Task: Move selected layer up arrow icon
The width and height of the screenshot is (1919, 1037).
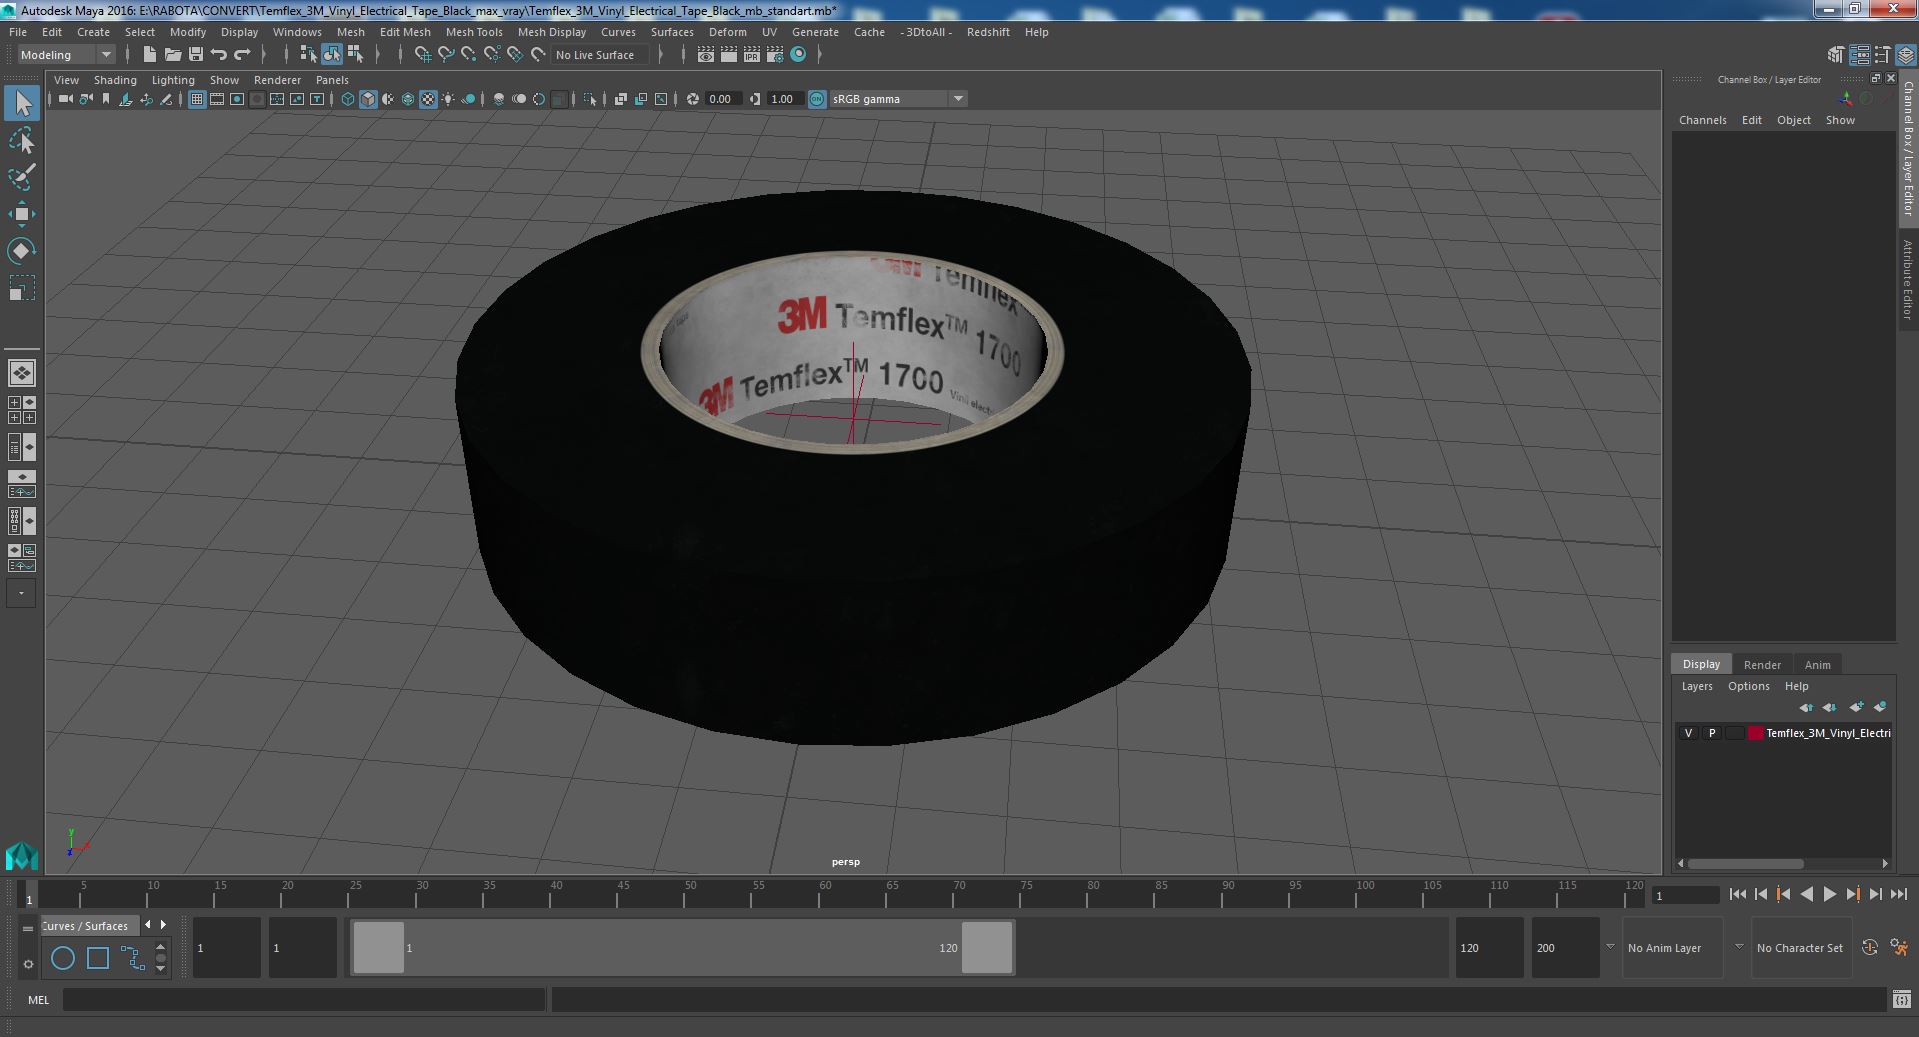Action: pyautogui.click(x=1806, y=707)
